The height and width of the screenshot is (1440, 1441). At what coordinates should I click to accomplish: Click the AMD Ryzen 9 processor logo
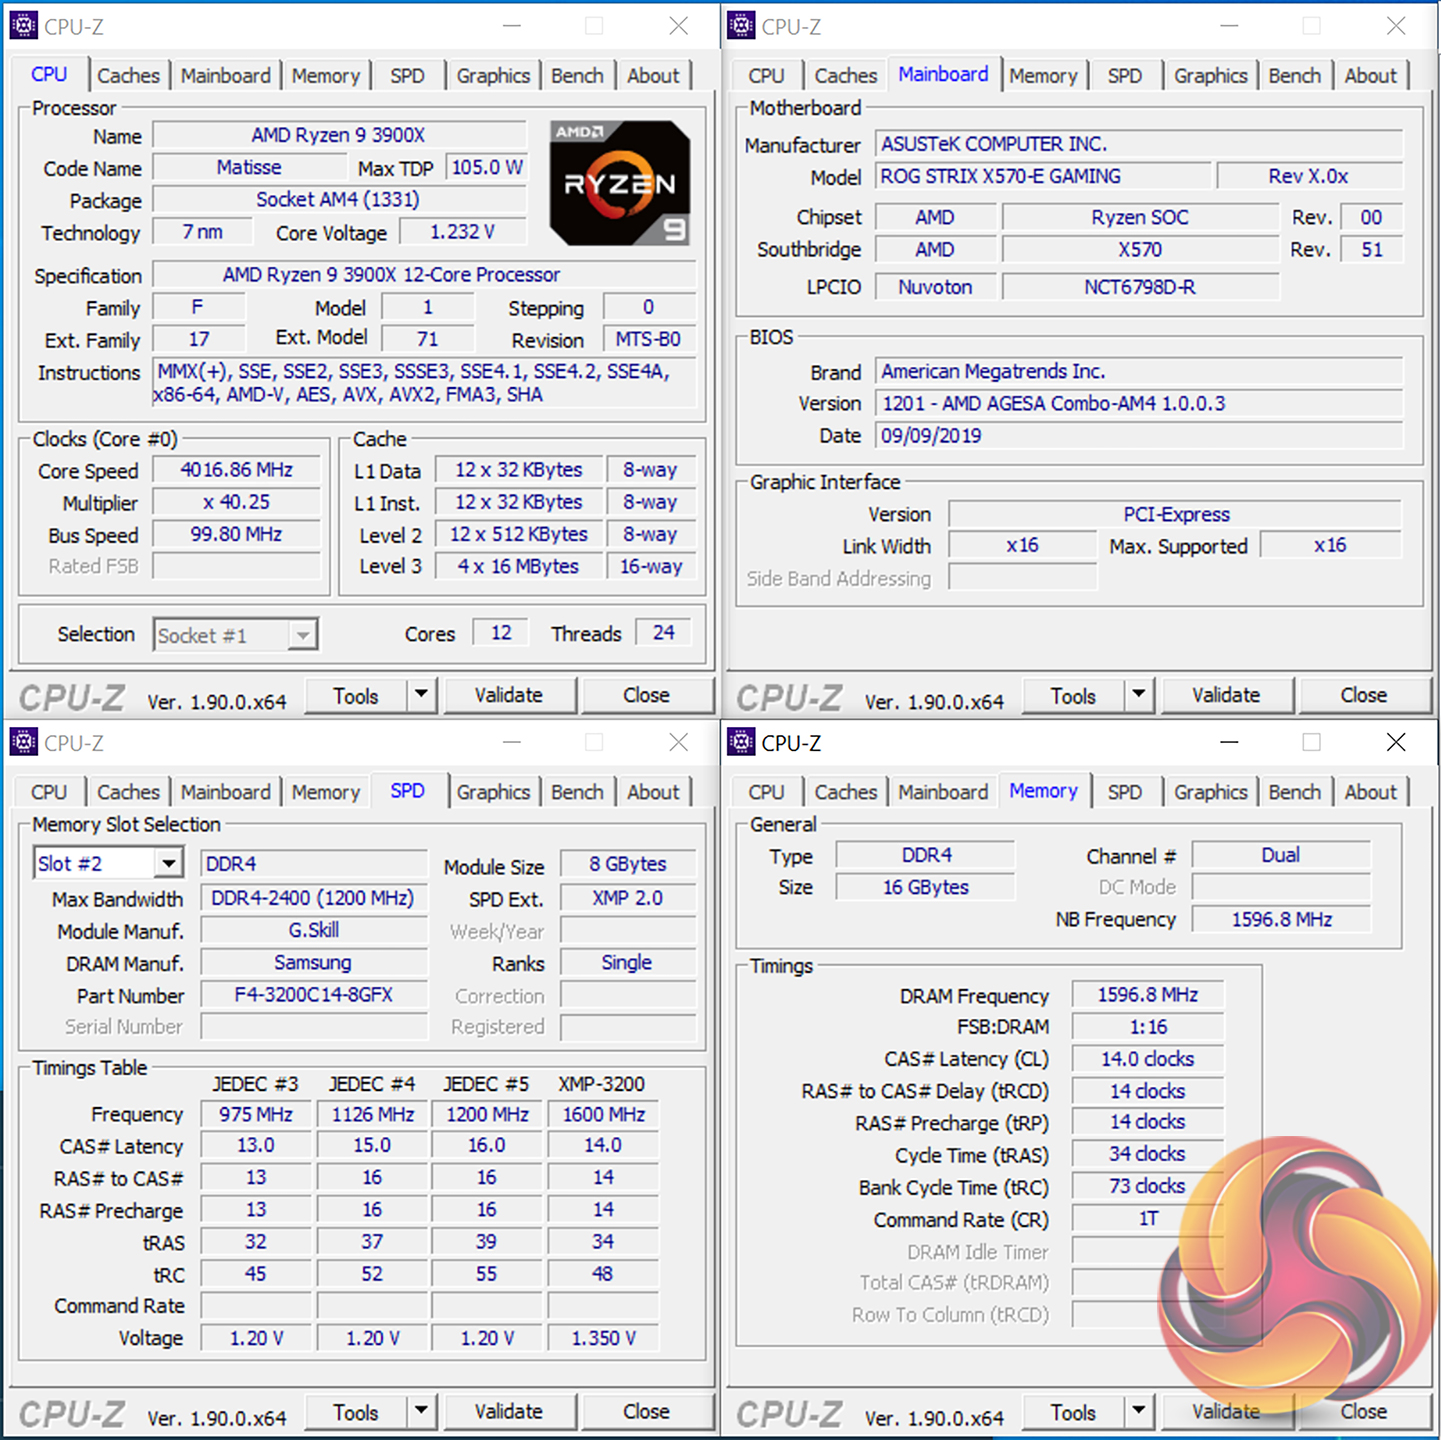click(x=620, y=183)
